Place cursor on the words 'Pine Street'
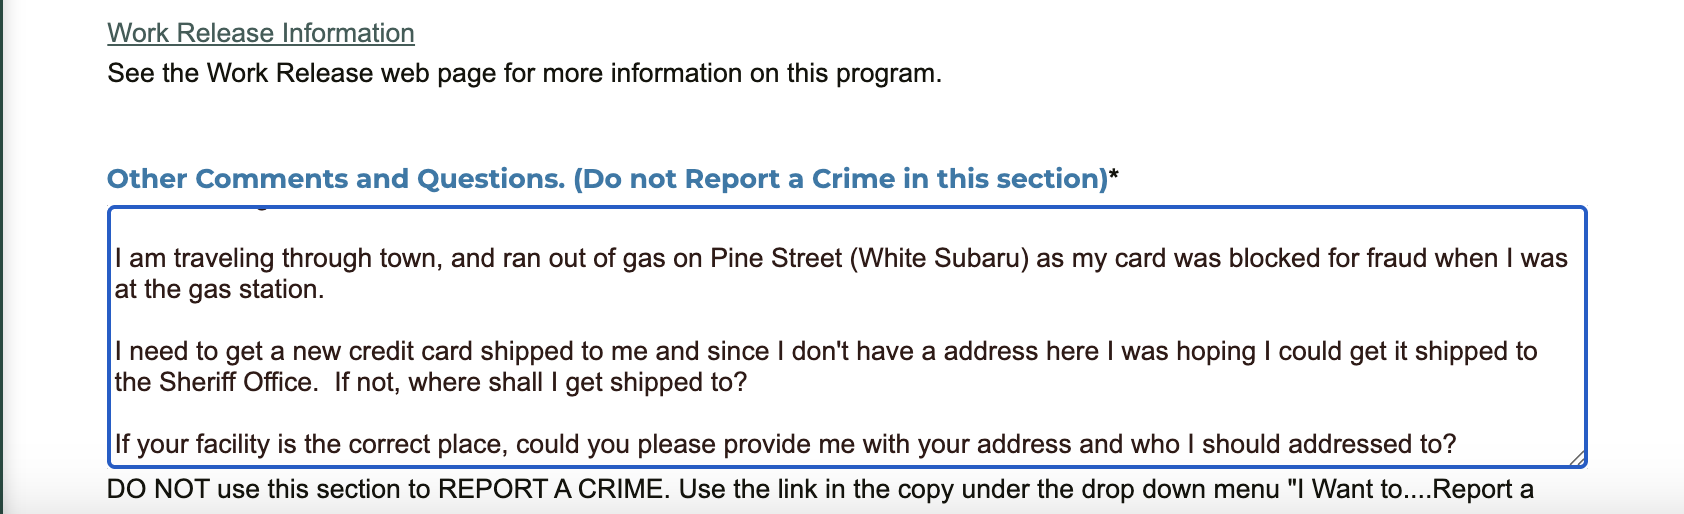 coord(776,258)
